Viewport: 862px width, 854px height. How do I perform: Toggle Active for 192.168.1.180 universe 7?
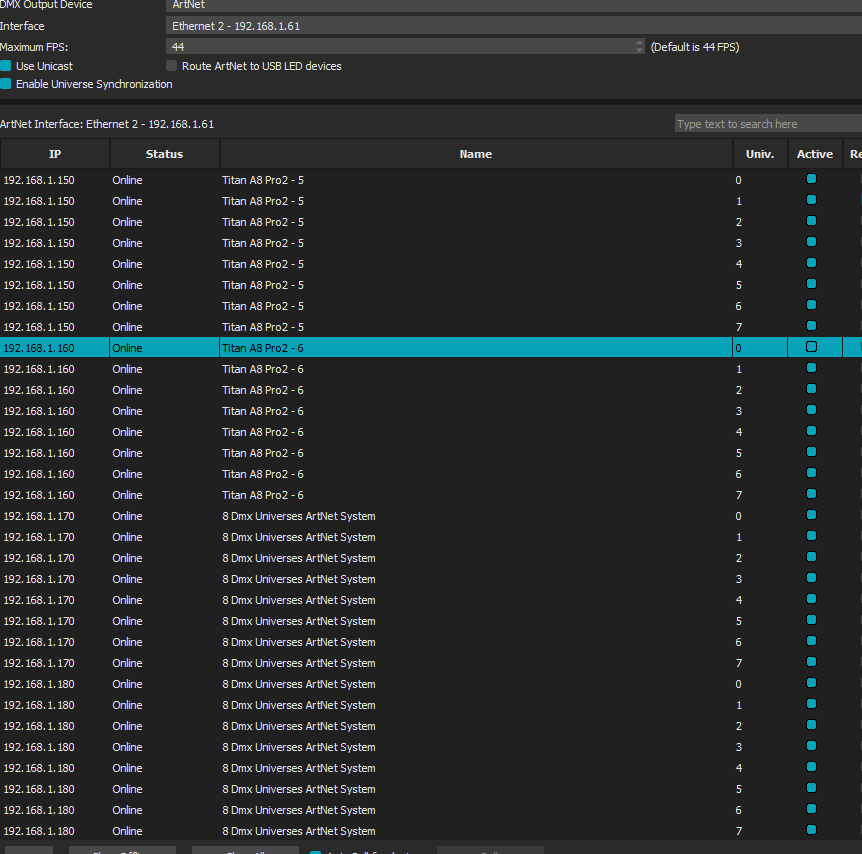click(x=811, y=830)
